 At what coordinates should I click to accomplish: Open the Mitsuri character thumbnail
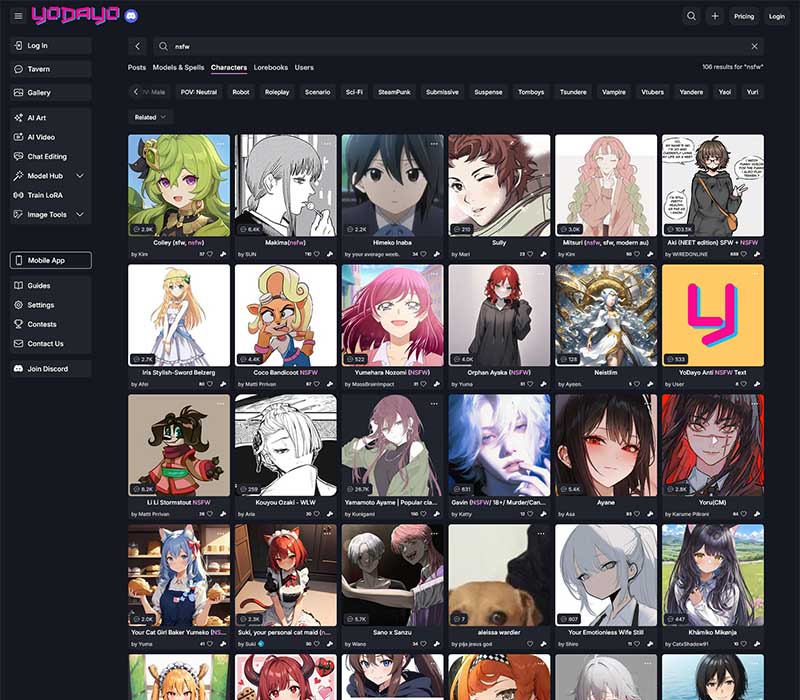606,185
